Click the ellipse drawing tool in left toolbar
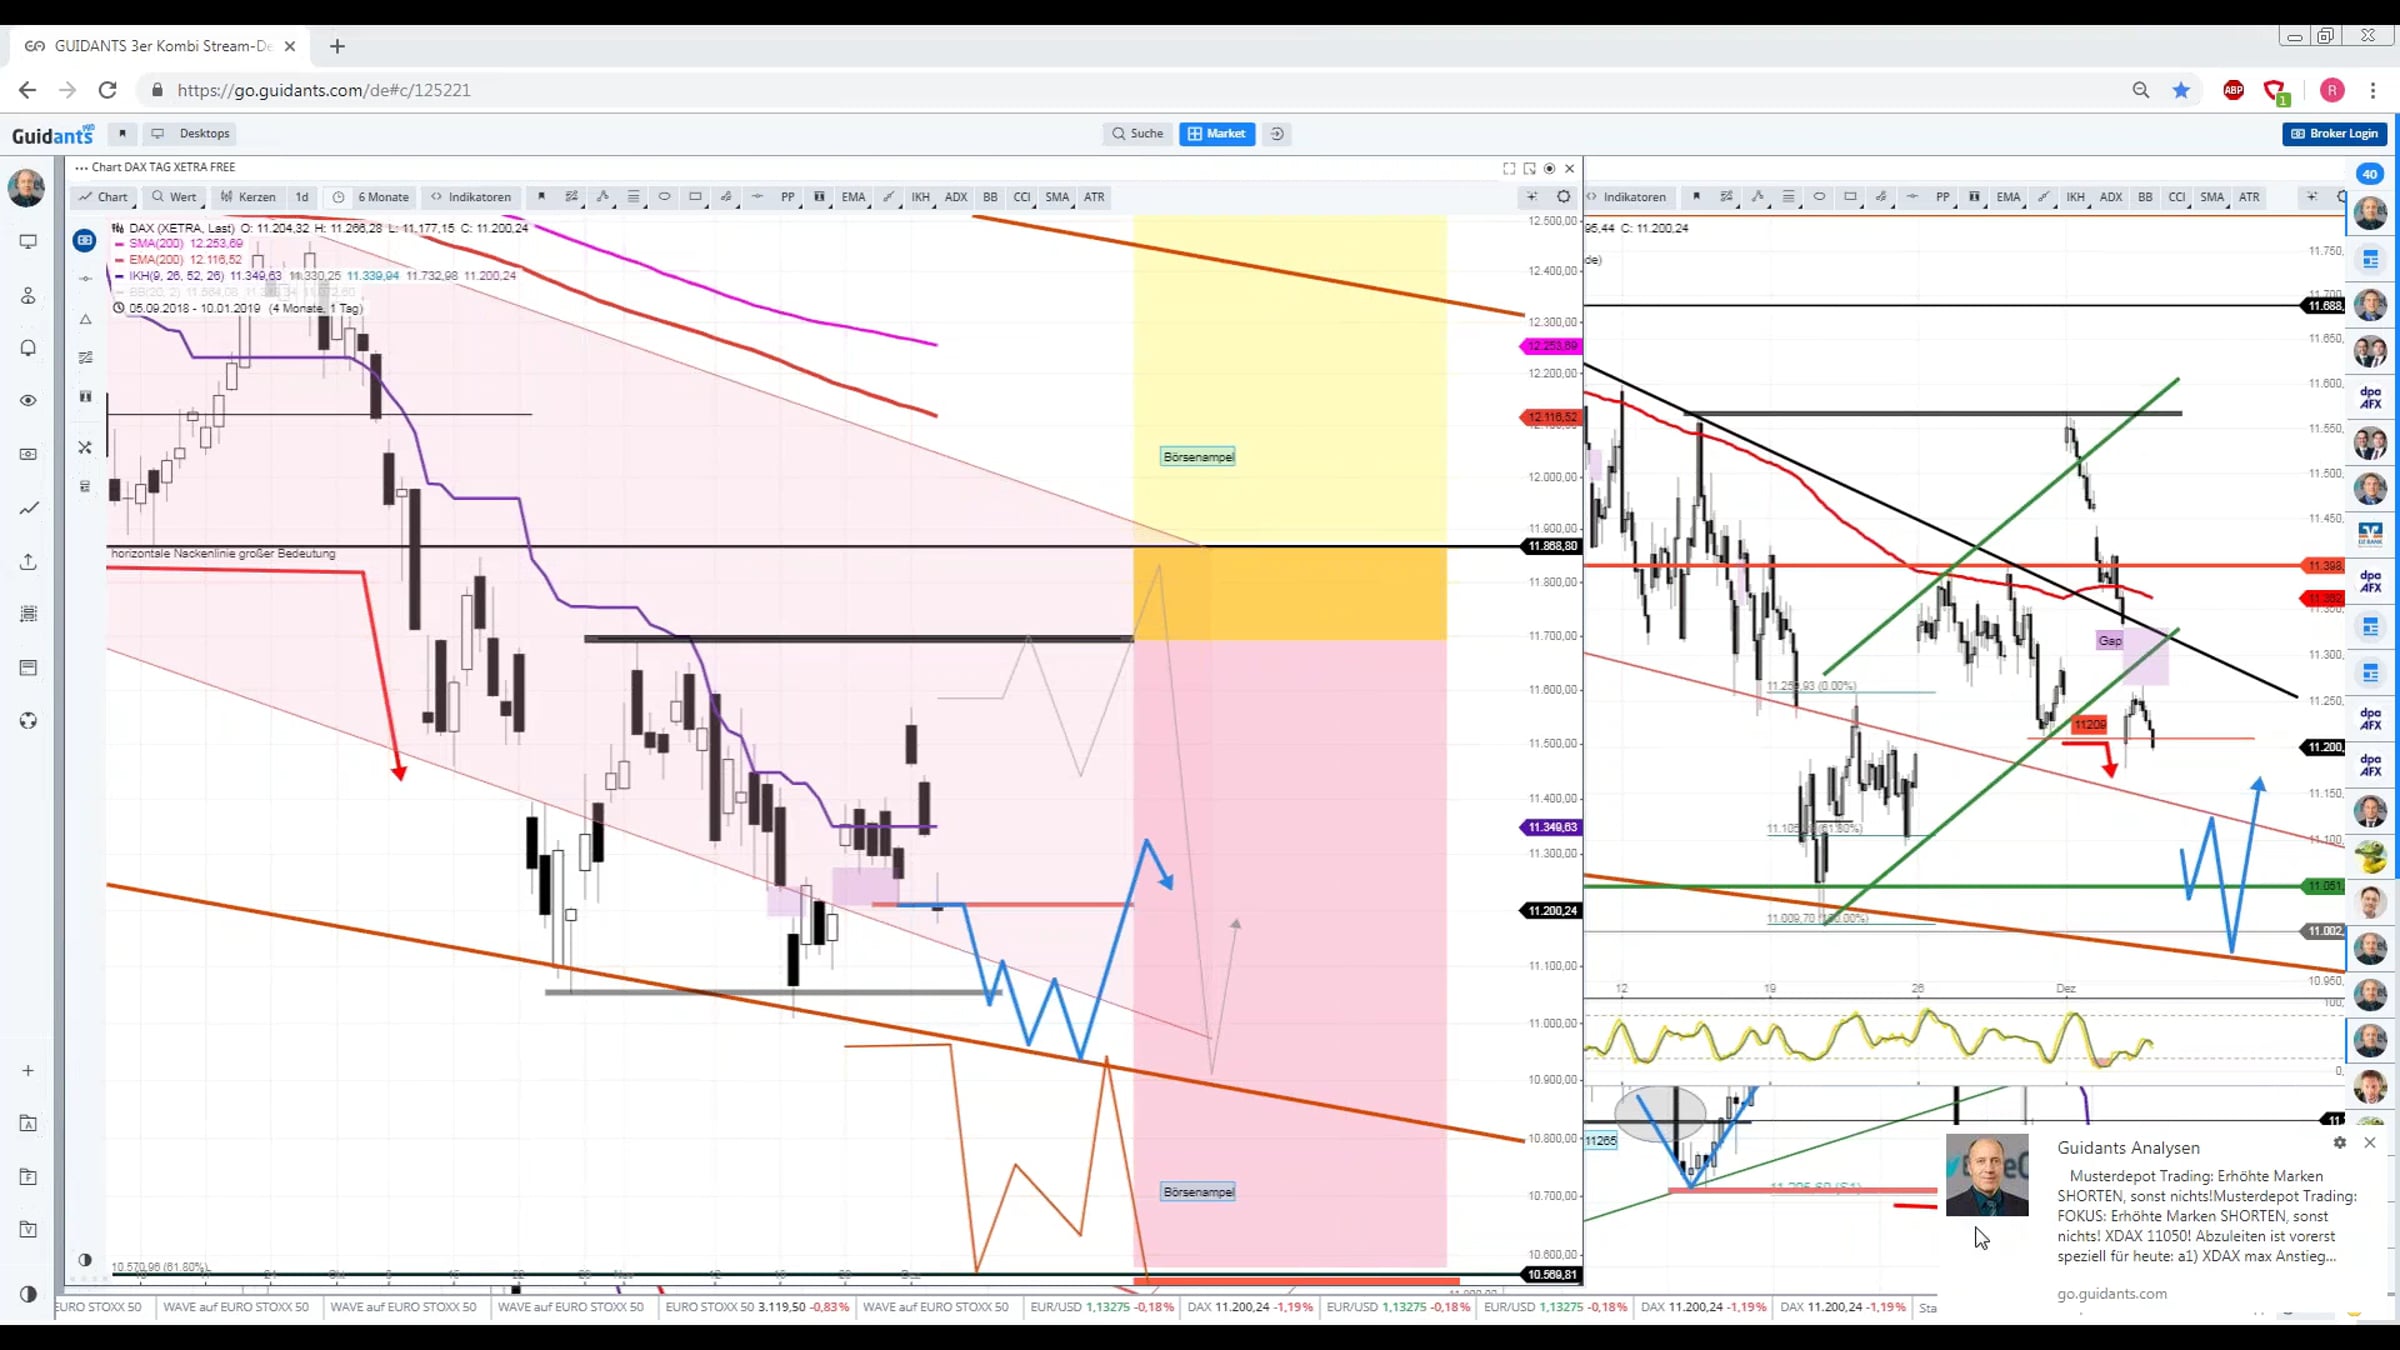Screen dimensions: 2400x1350 (664, 197)
